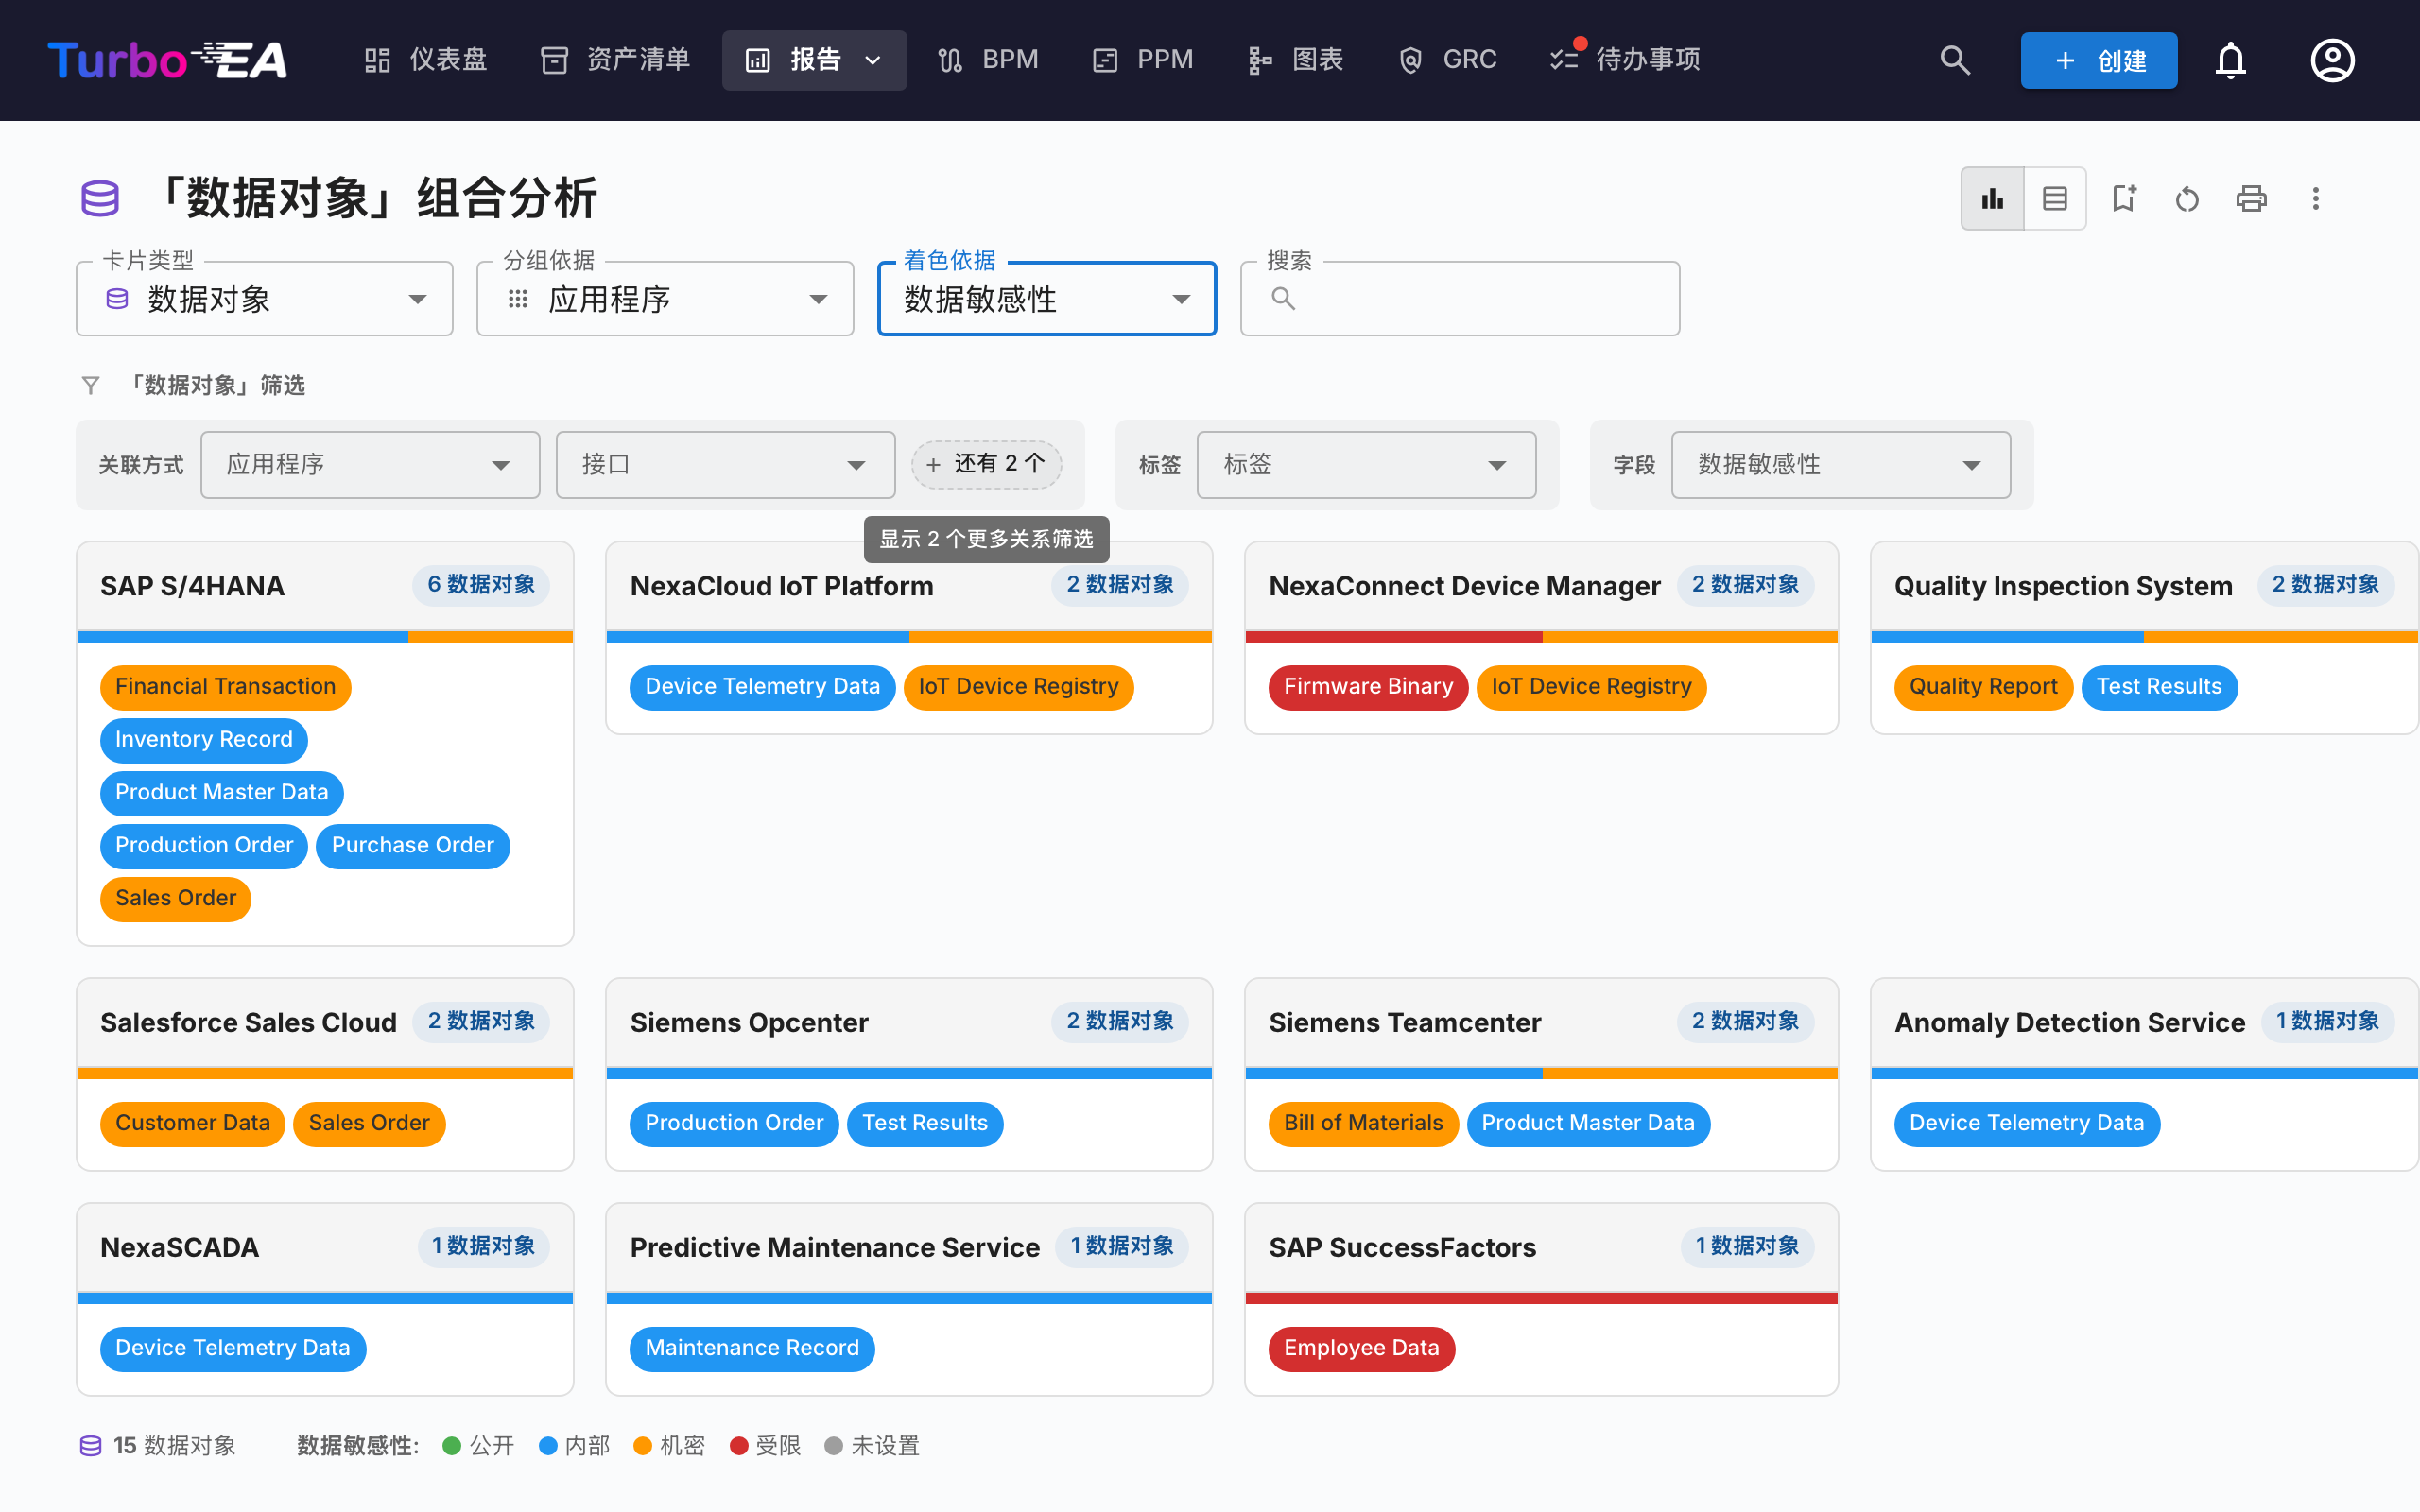Click blue 内部 legend dot
Image resolution: width=2420 pixels, height=1512 pixels.
(x=547, y=1446)
